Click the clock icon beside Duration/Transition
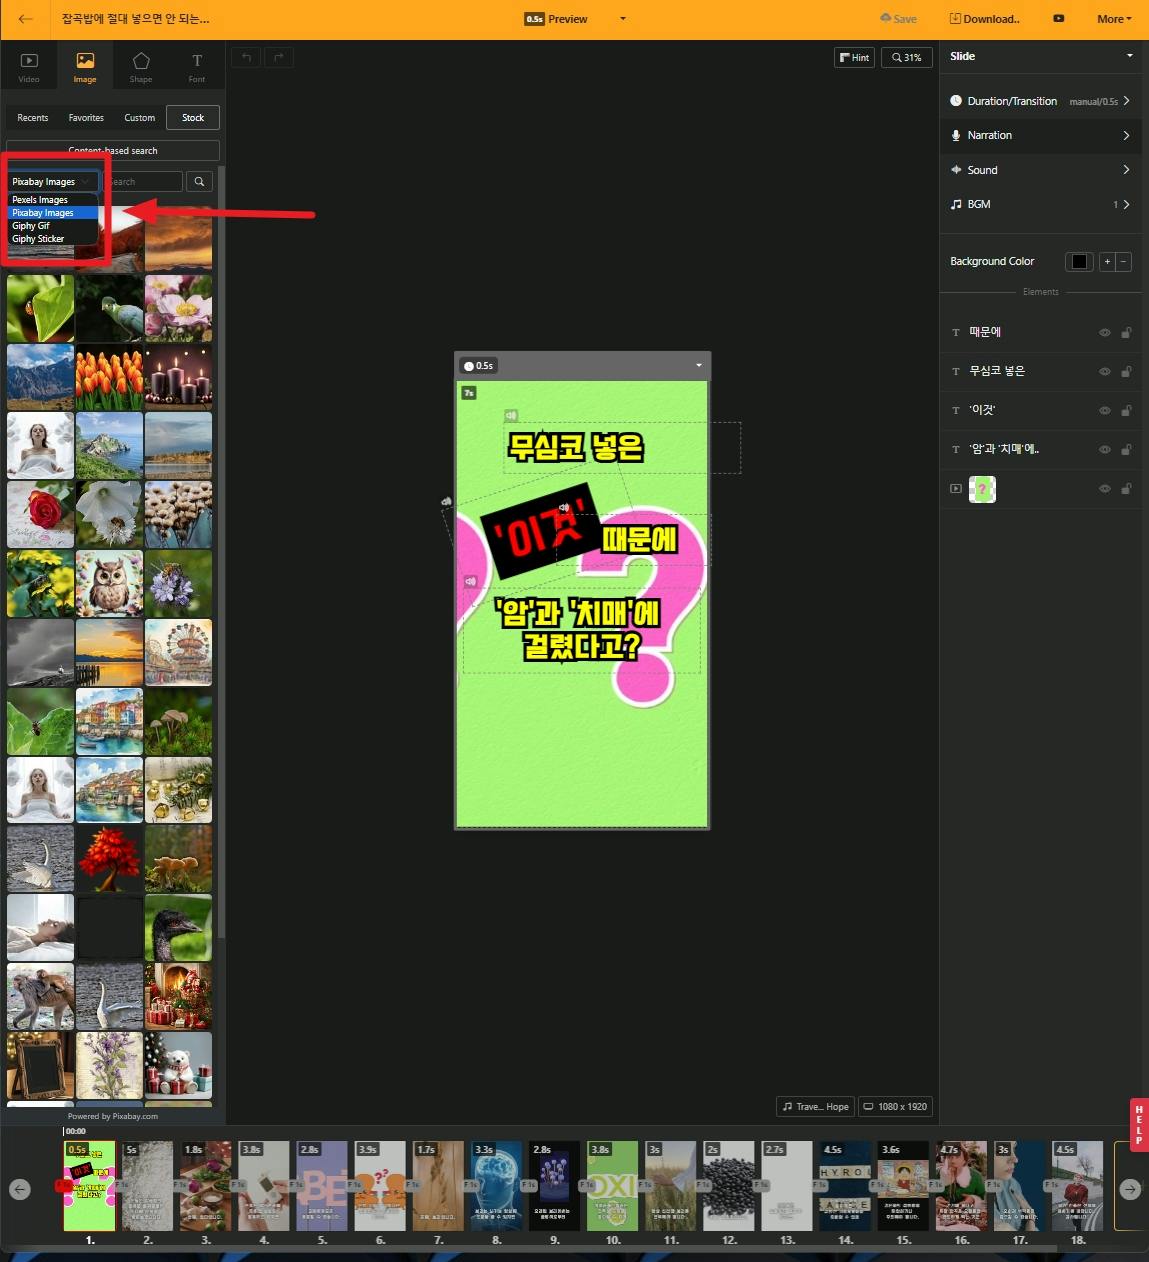Image resolution: width=1149 pixels, height=1262 pixels. coord(956,101)
